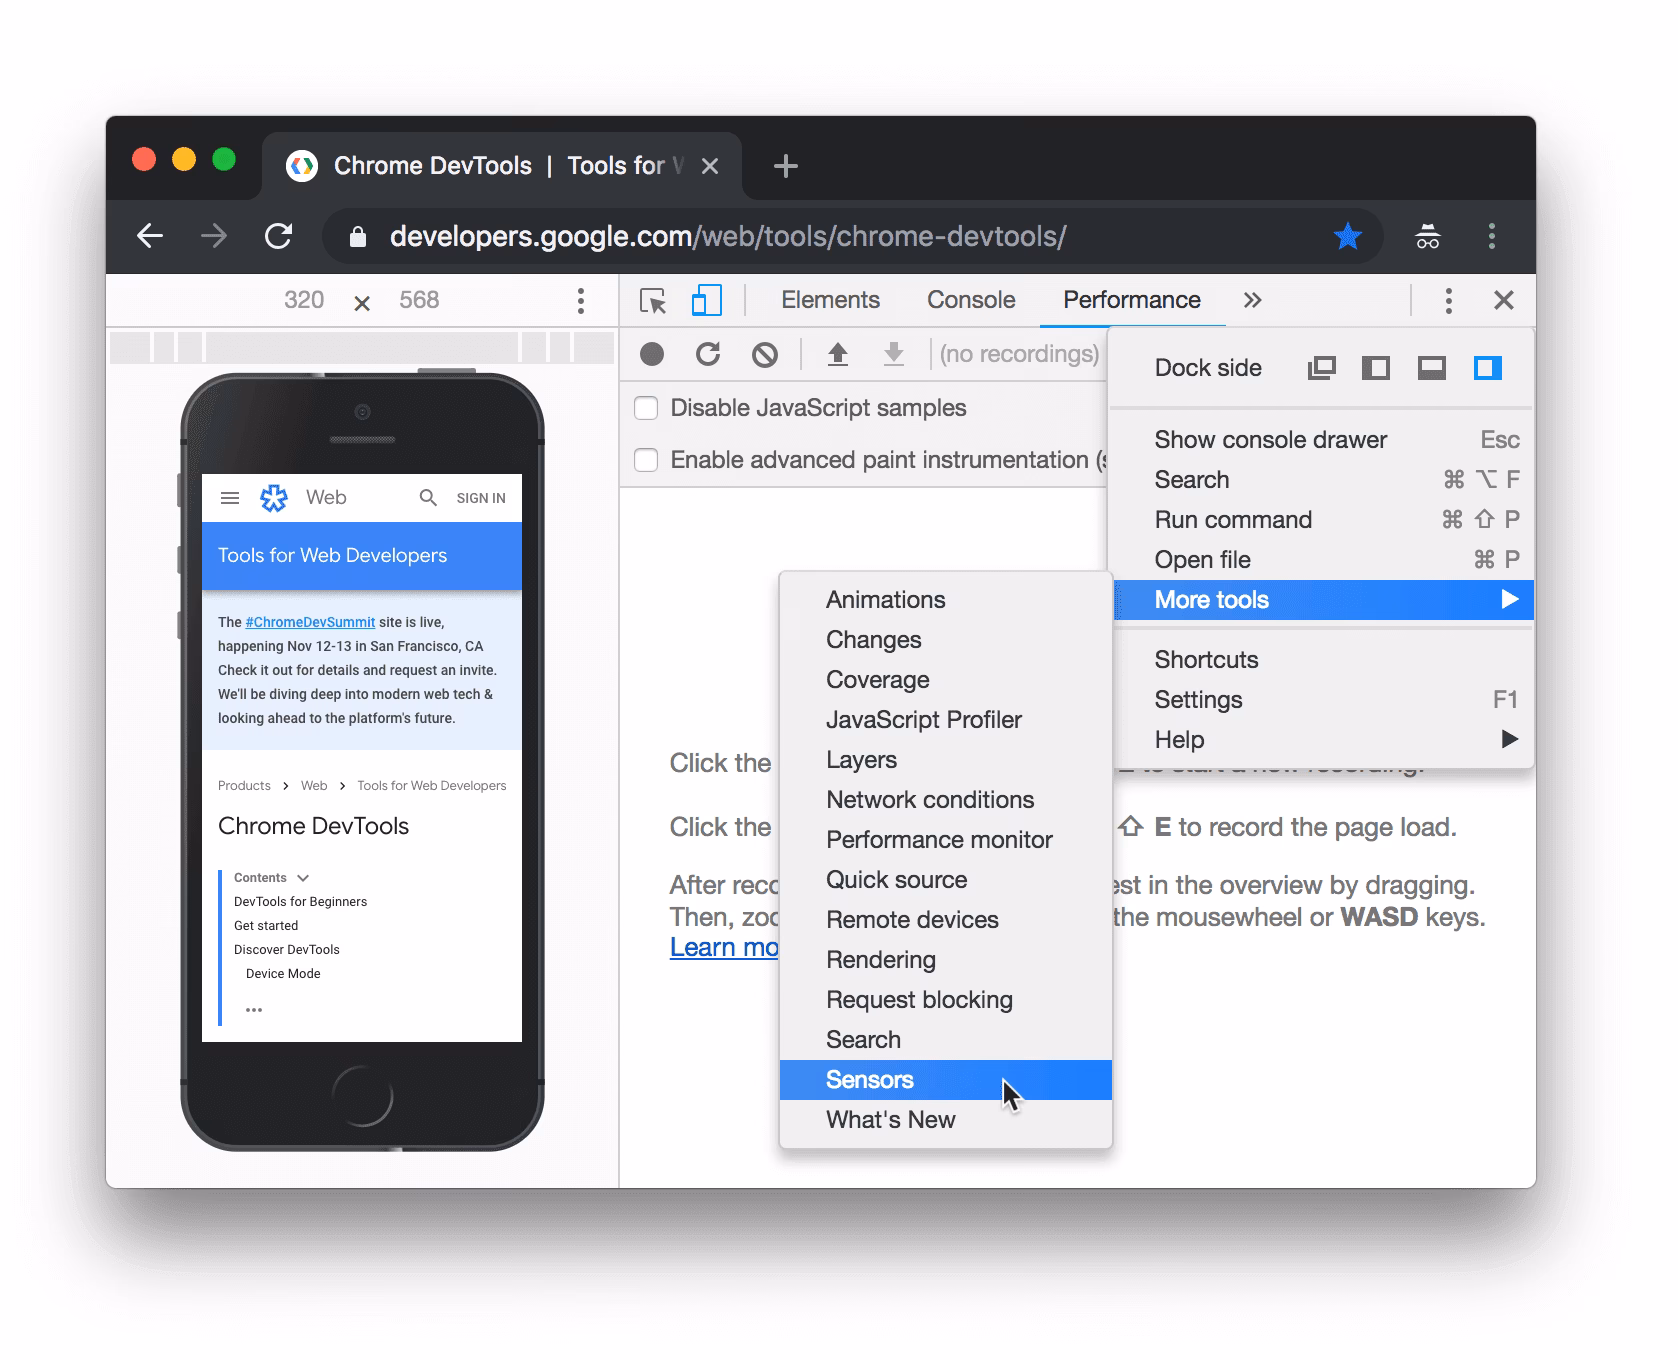1678x1360 pixels.
Task: Enable the Disable JavaScript samples checkbox
Action: 645,408
